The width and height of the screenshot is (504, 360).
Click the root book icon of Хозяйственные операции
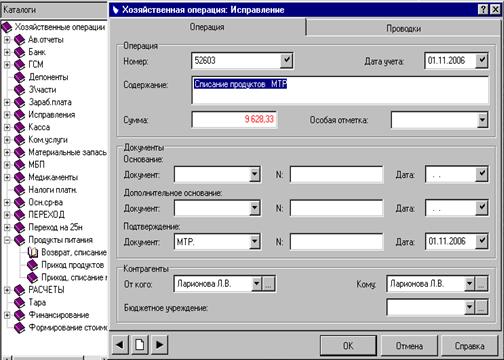[7, 27]
